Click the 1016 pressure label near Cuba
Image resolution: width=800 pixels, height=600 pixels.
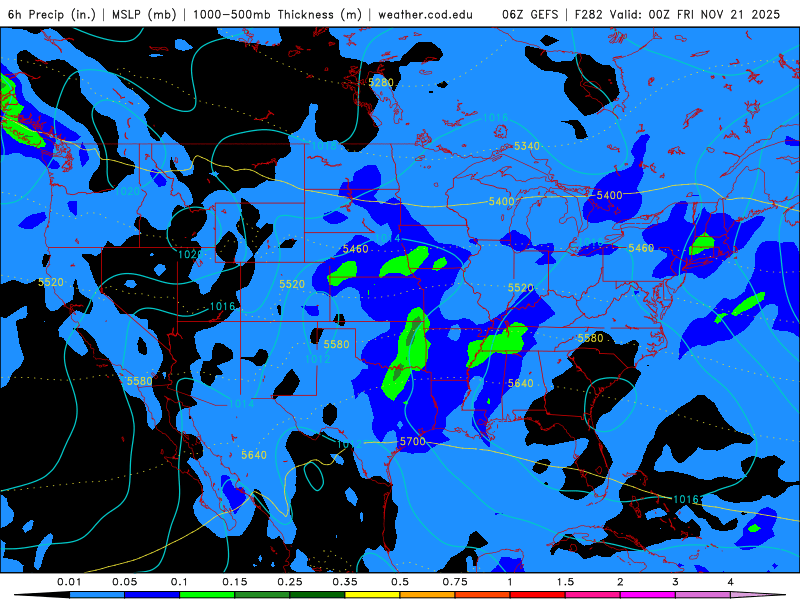tap(686, 499)
